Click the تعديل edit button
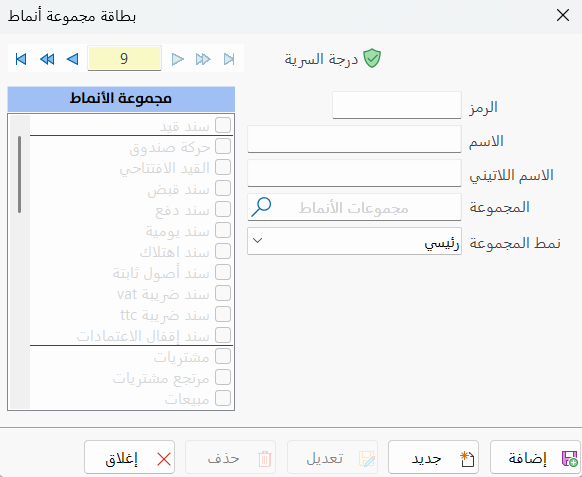This screenshot has height=477, width=582. pyautogui.click(x=332, y=457)
